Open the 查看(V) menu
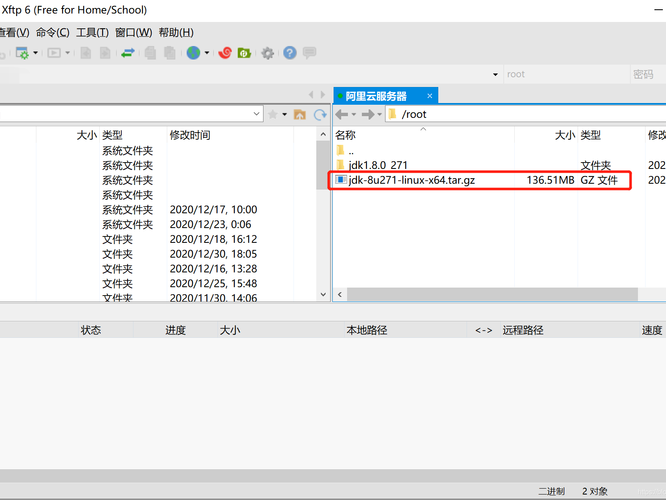 pos(14,33)
